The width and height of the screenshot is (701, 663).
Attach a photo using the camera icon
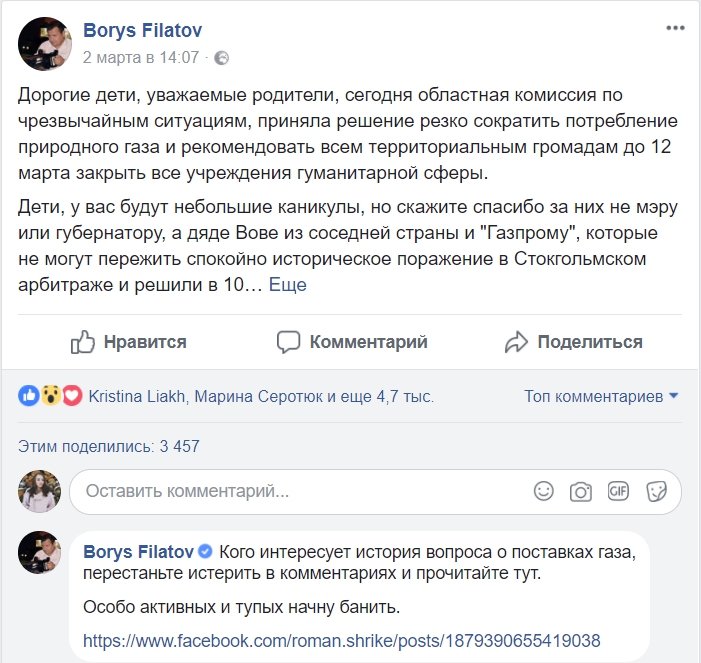580,491
